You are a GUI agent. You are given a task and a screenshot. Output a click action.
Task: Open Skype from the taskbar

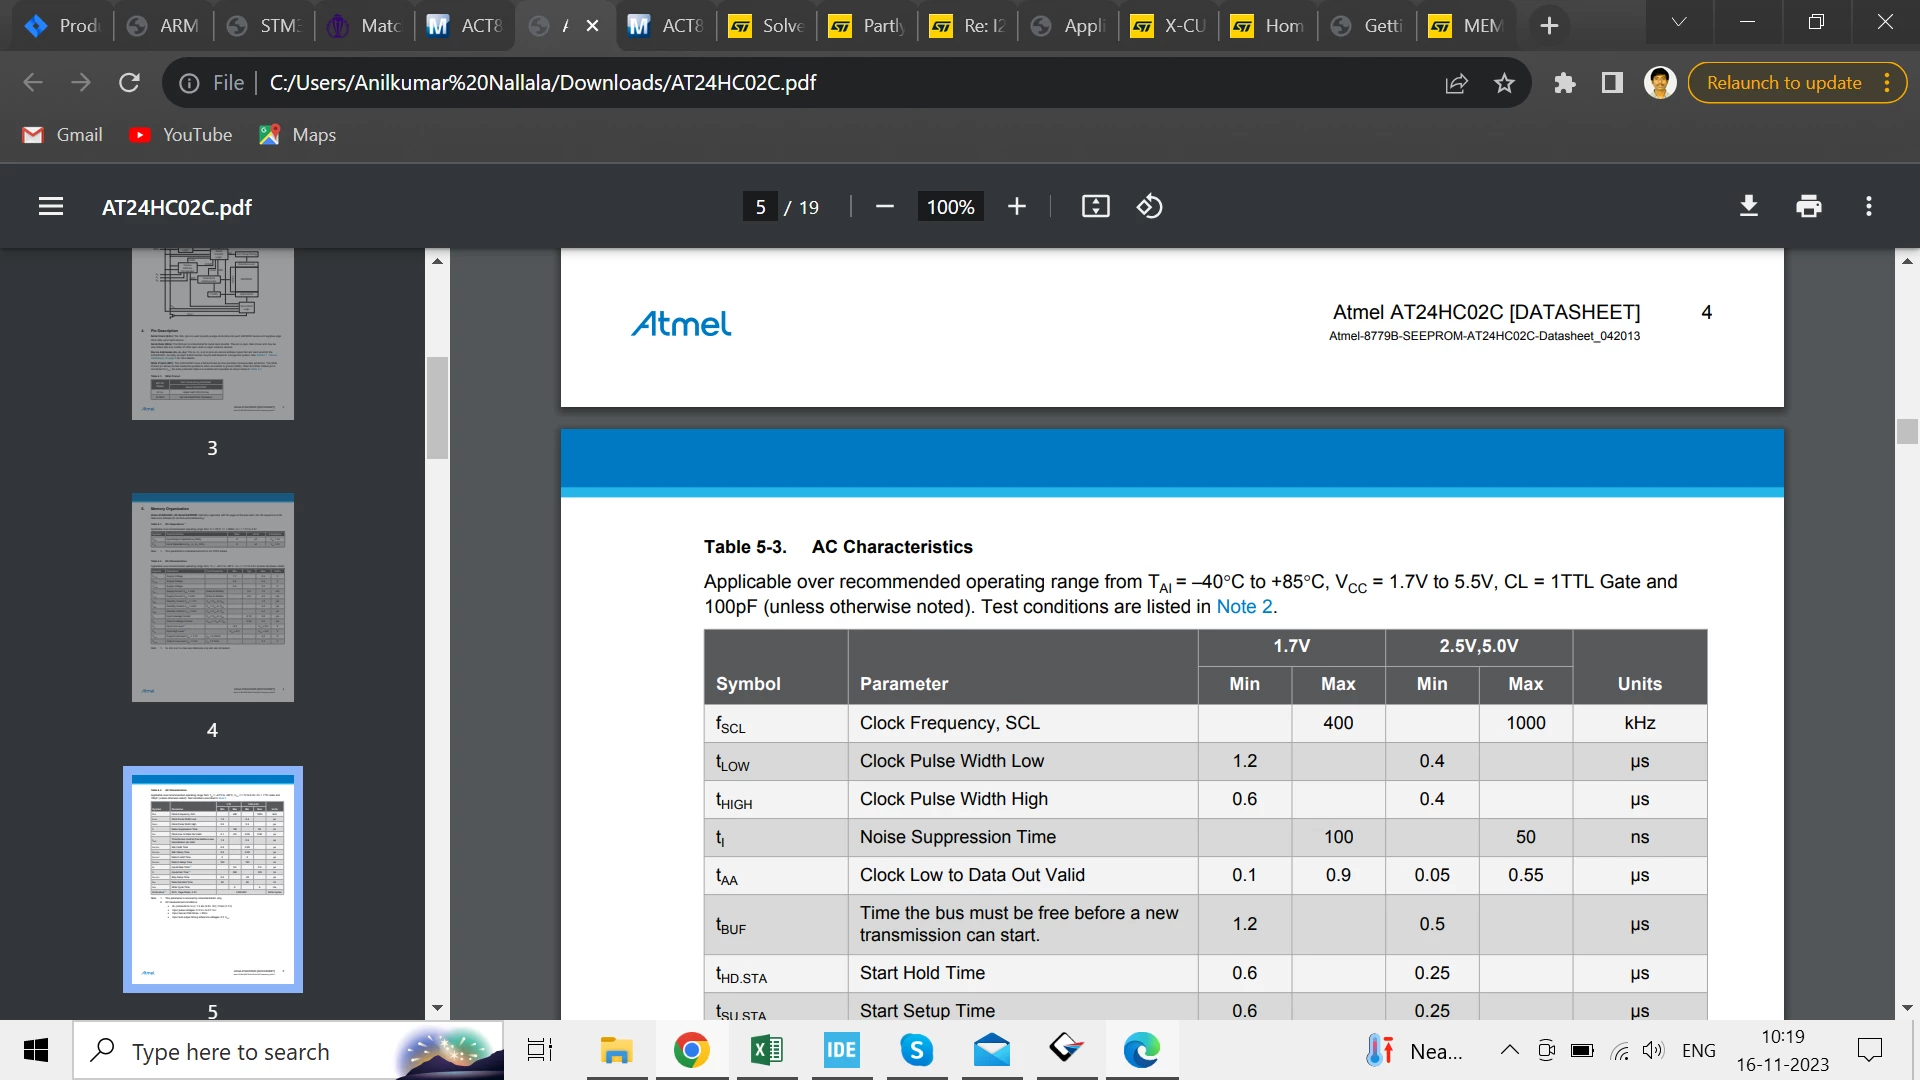tap(917, 1051)
